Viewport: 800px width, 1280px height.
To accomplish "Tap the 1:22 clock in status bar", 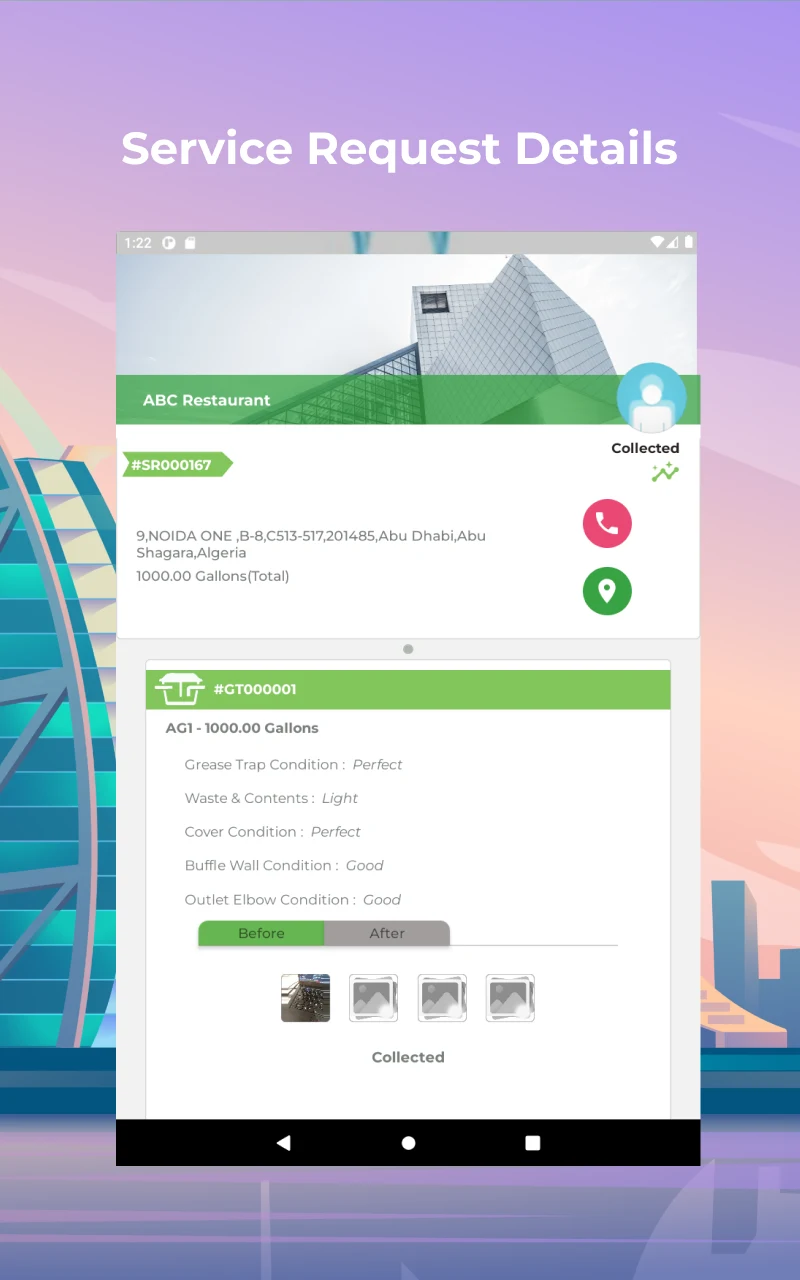I will 138,243.
